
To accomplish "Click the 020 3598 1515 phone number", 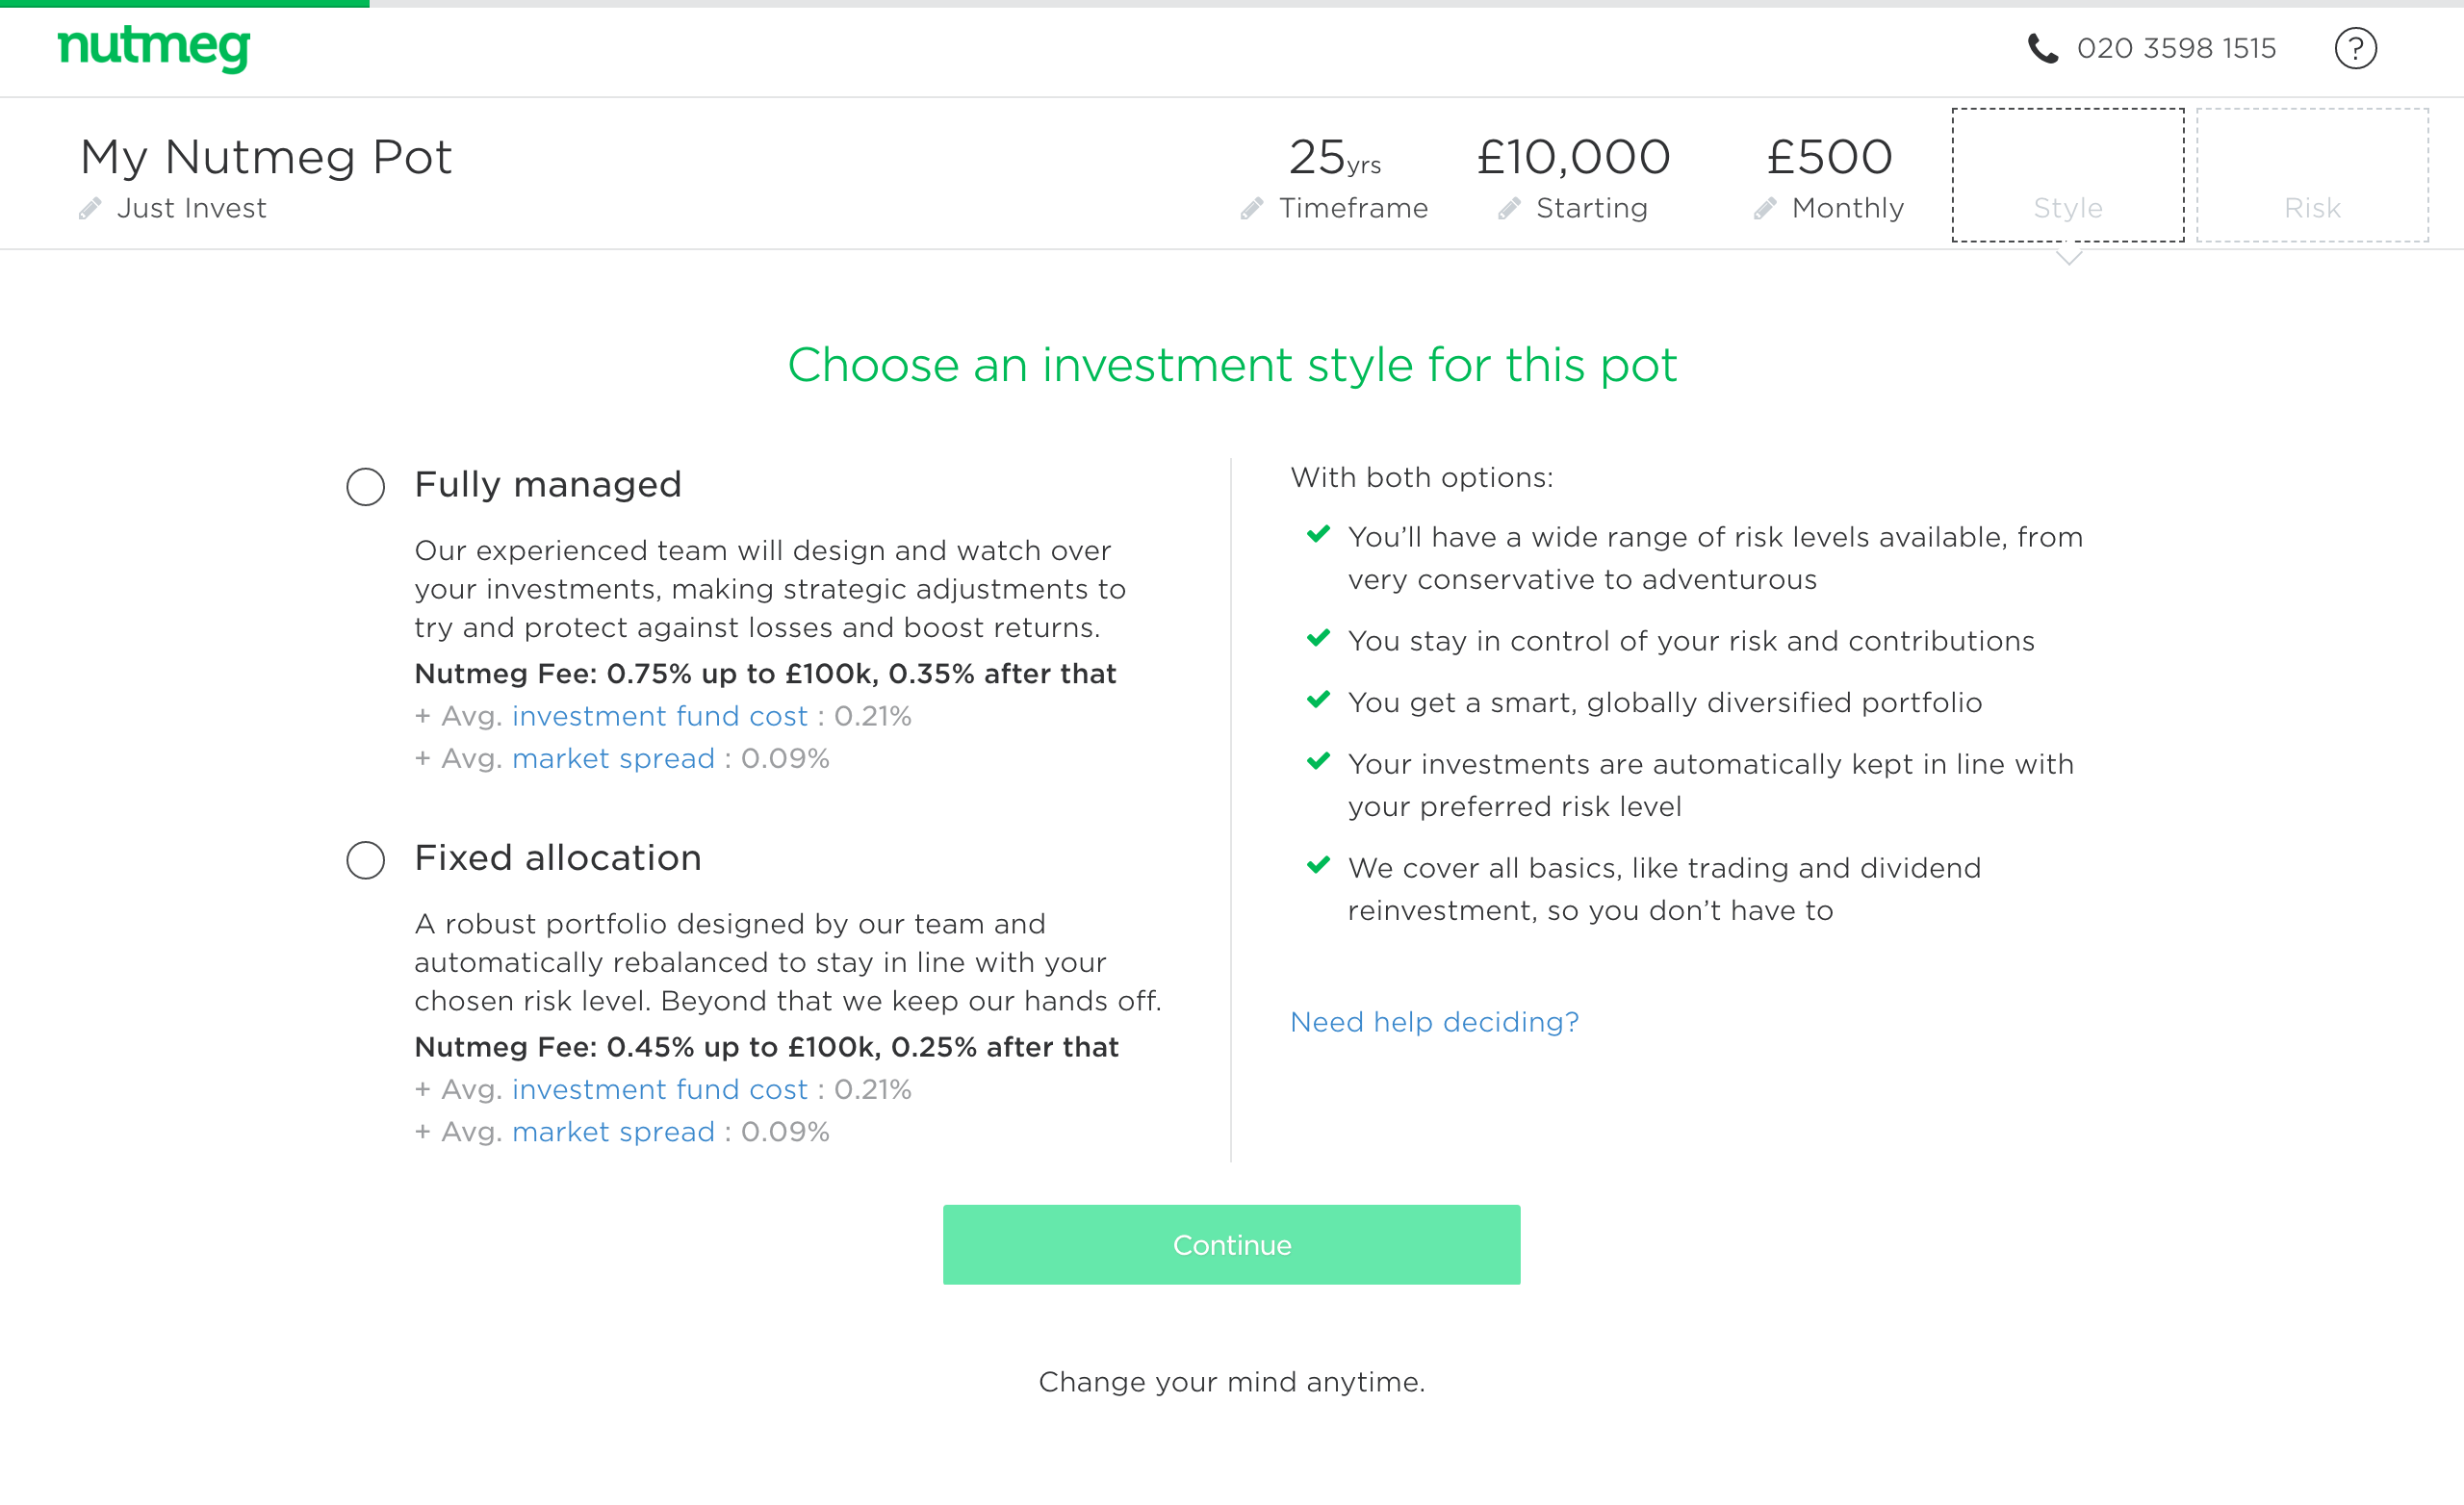I will click(x=2176, y=48).
